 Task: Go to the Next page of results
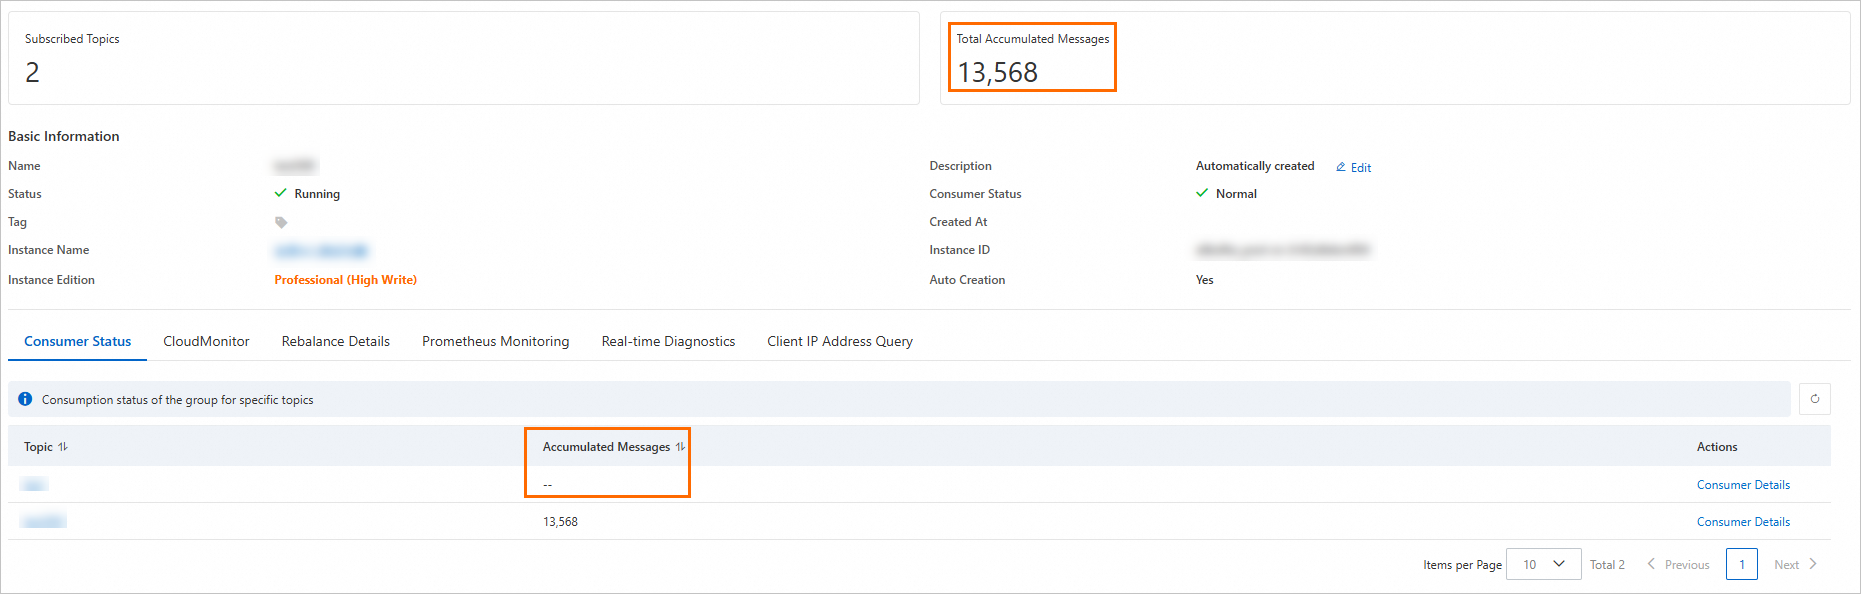[x=1795, y=564]
